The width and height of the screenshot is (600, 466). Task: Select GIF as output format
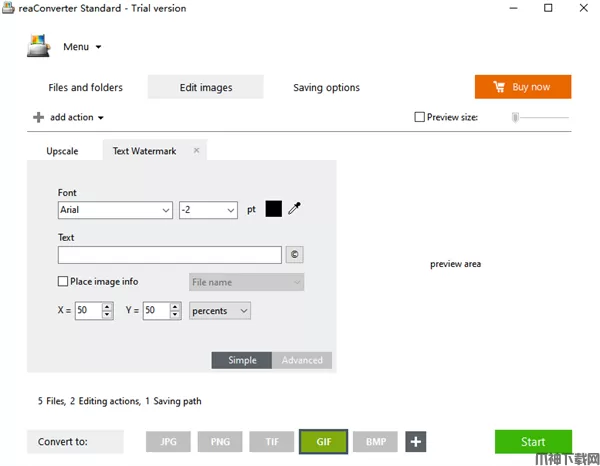click(x=323, y=441)
